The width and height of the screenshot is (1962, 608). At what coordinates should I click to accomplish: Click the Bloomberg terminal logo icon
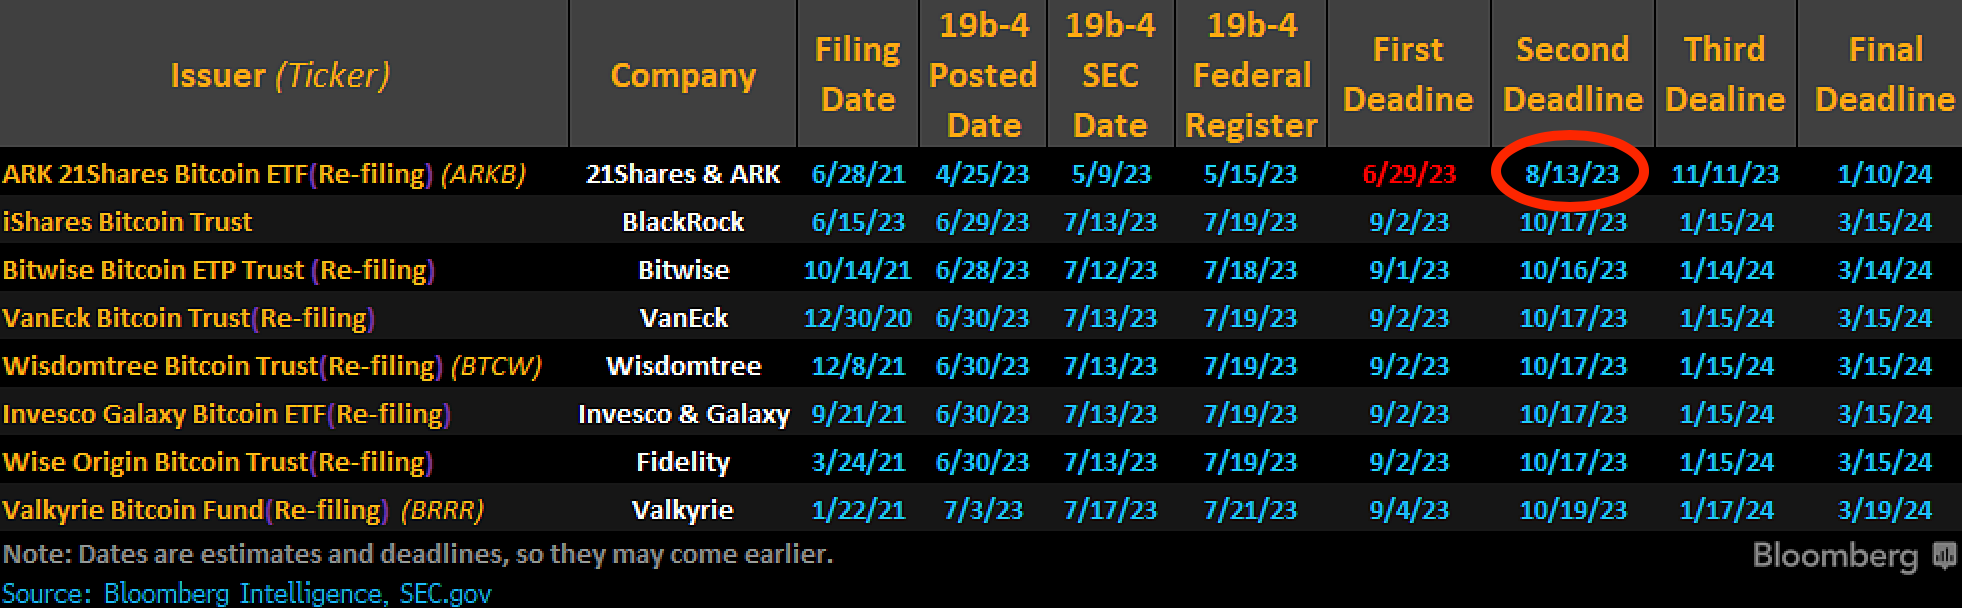click(1944, 555)
